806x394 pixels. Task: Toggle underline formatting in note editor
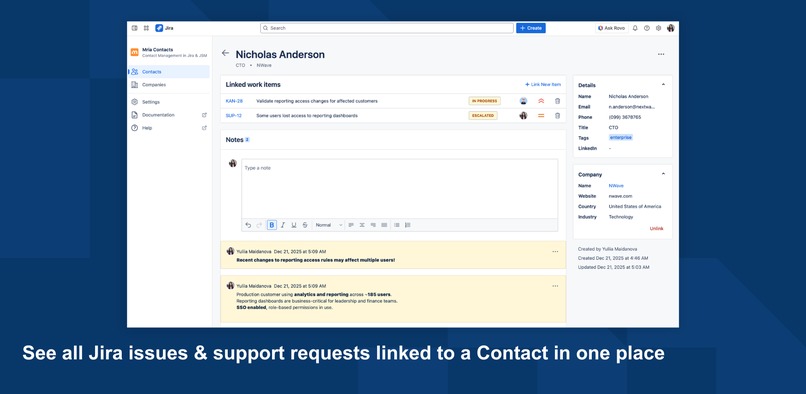pyautogui.click(x=294, y=225)
